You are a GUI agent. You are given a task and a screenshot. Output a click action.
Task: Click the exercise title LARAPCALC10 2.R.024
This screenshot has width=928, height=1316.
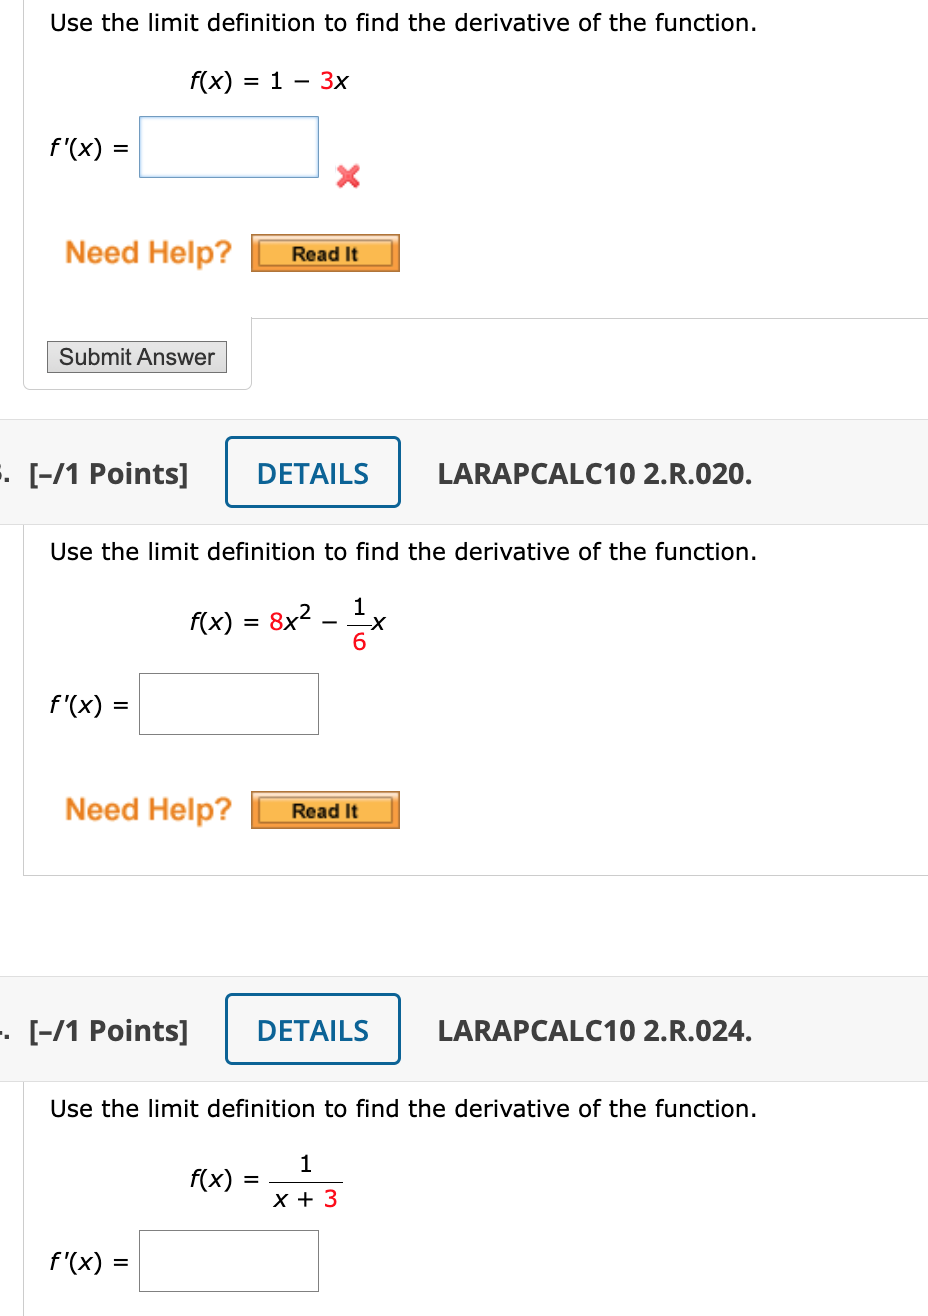click(x=594, y=1031)
